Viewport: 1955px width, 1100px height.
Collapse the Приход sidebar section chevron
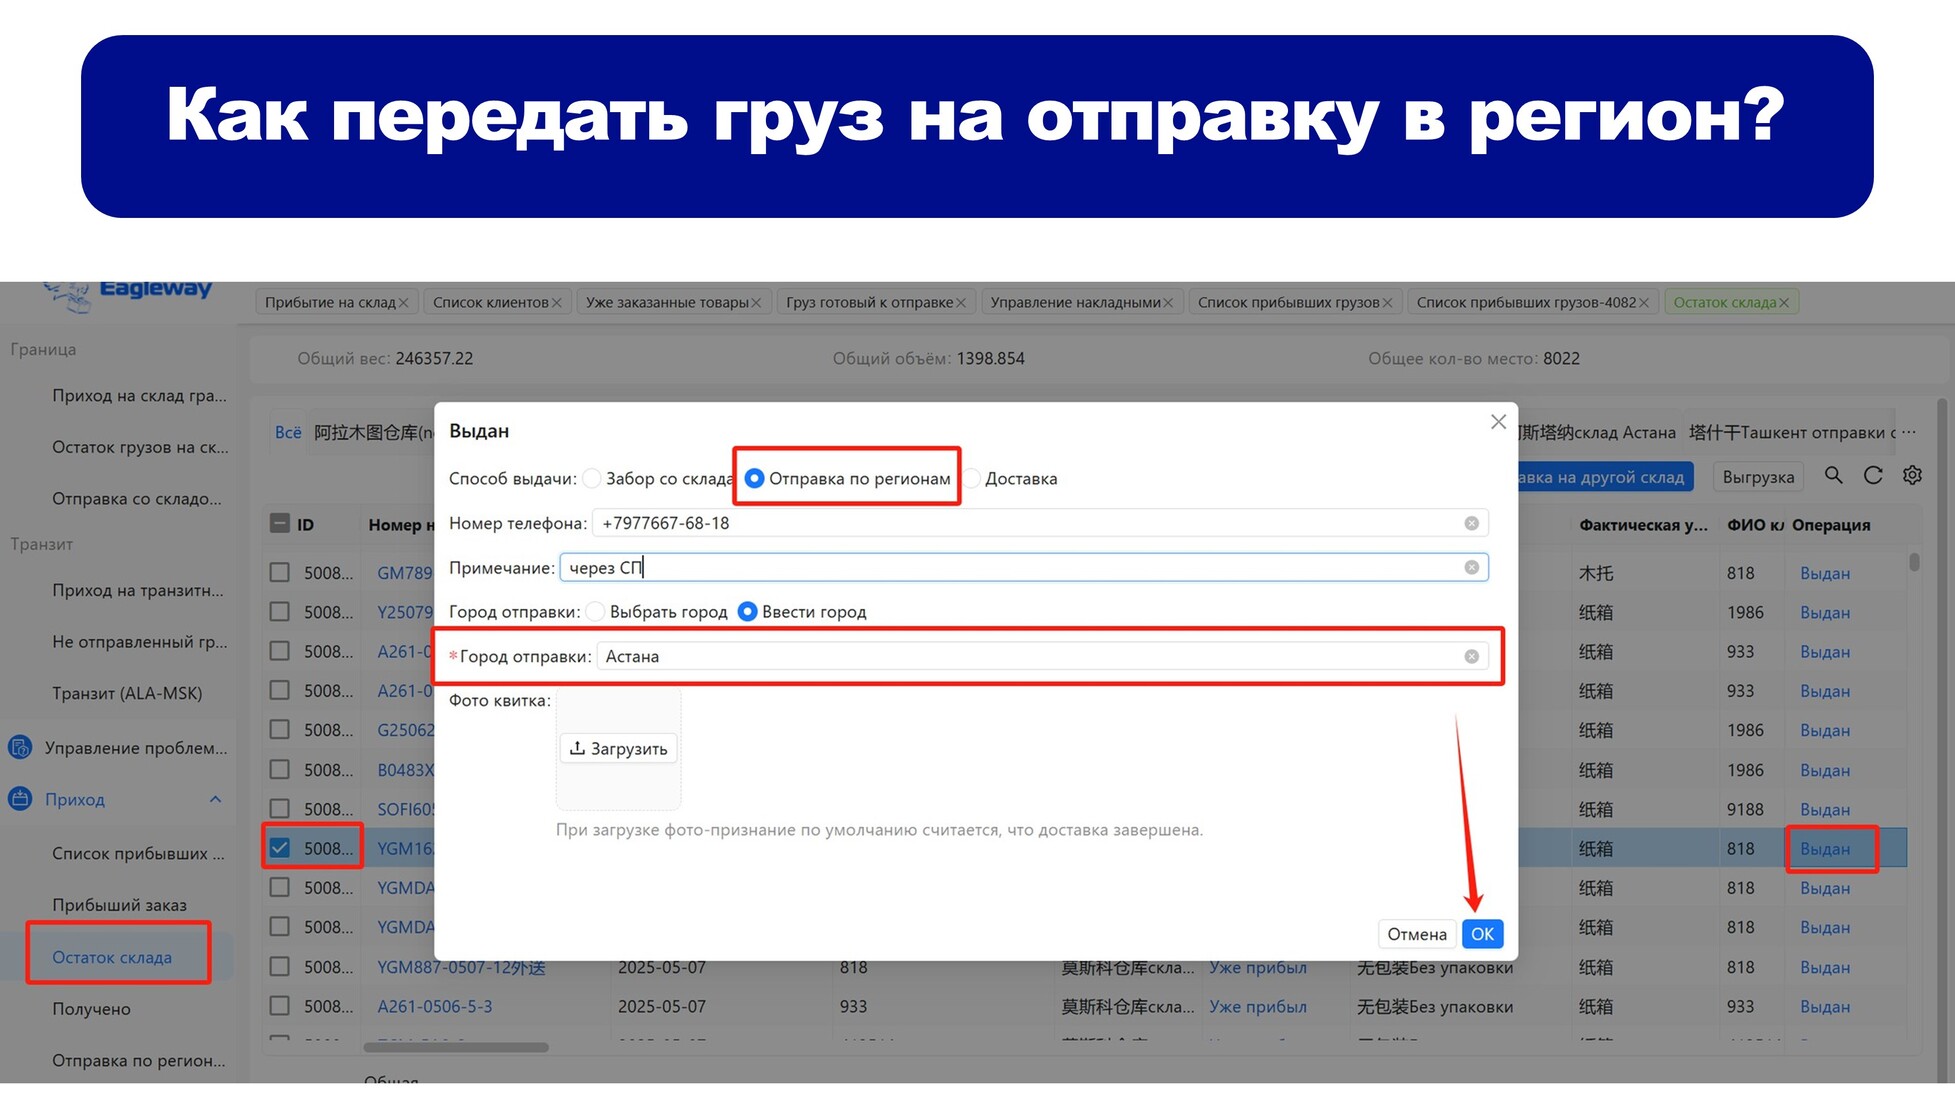coord(215,799)
